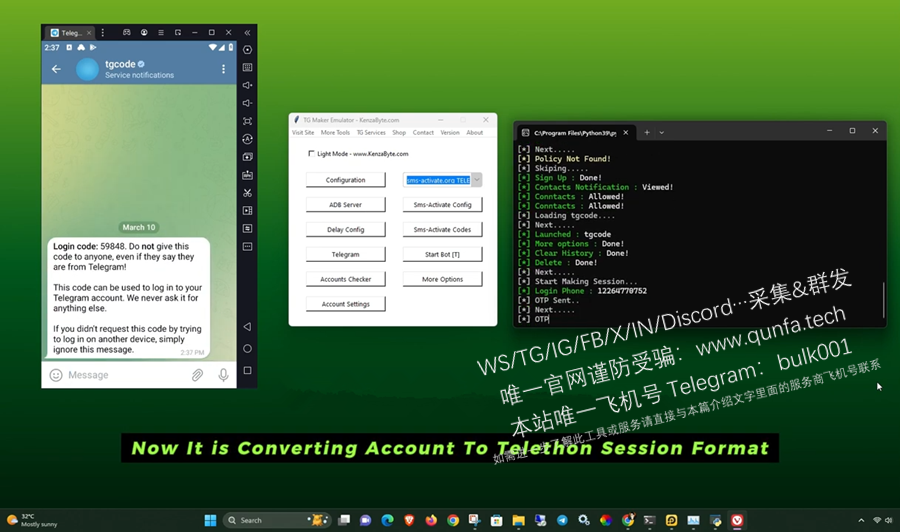The height and width of the screenshot is (532, 900).
Task: Open the Version menu
Action: tap(450, 133)
